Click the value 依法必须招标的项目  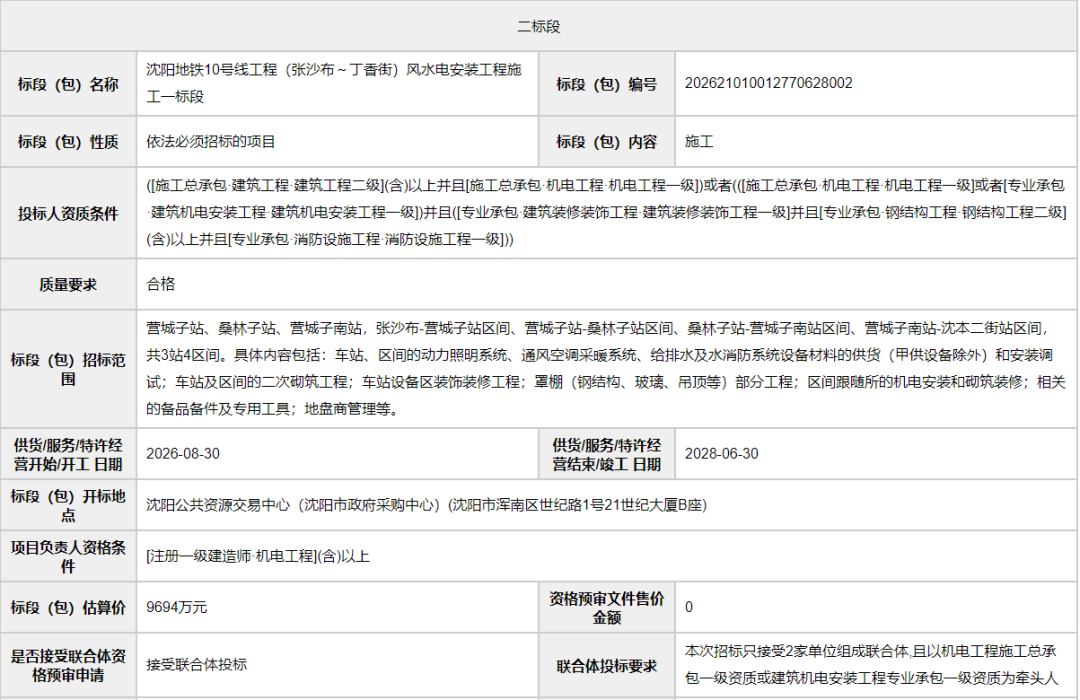(211, 142)
